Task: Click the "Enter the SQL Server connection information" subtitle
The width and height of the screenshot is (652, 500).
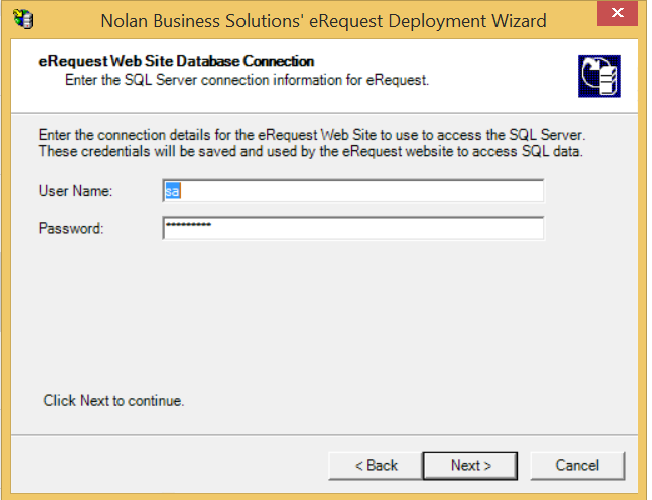Action: point(247,79)
